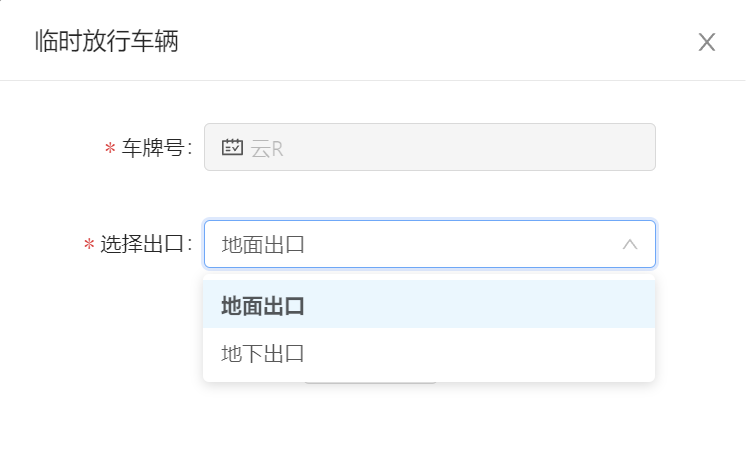
Task: Click the 地面出口 value shown in the select box
Action: pos(263,245)
